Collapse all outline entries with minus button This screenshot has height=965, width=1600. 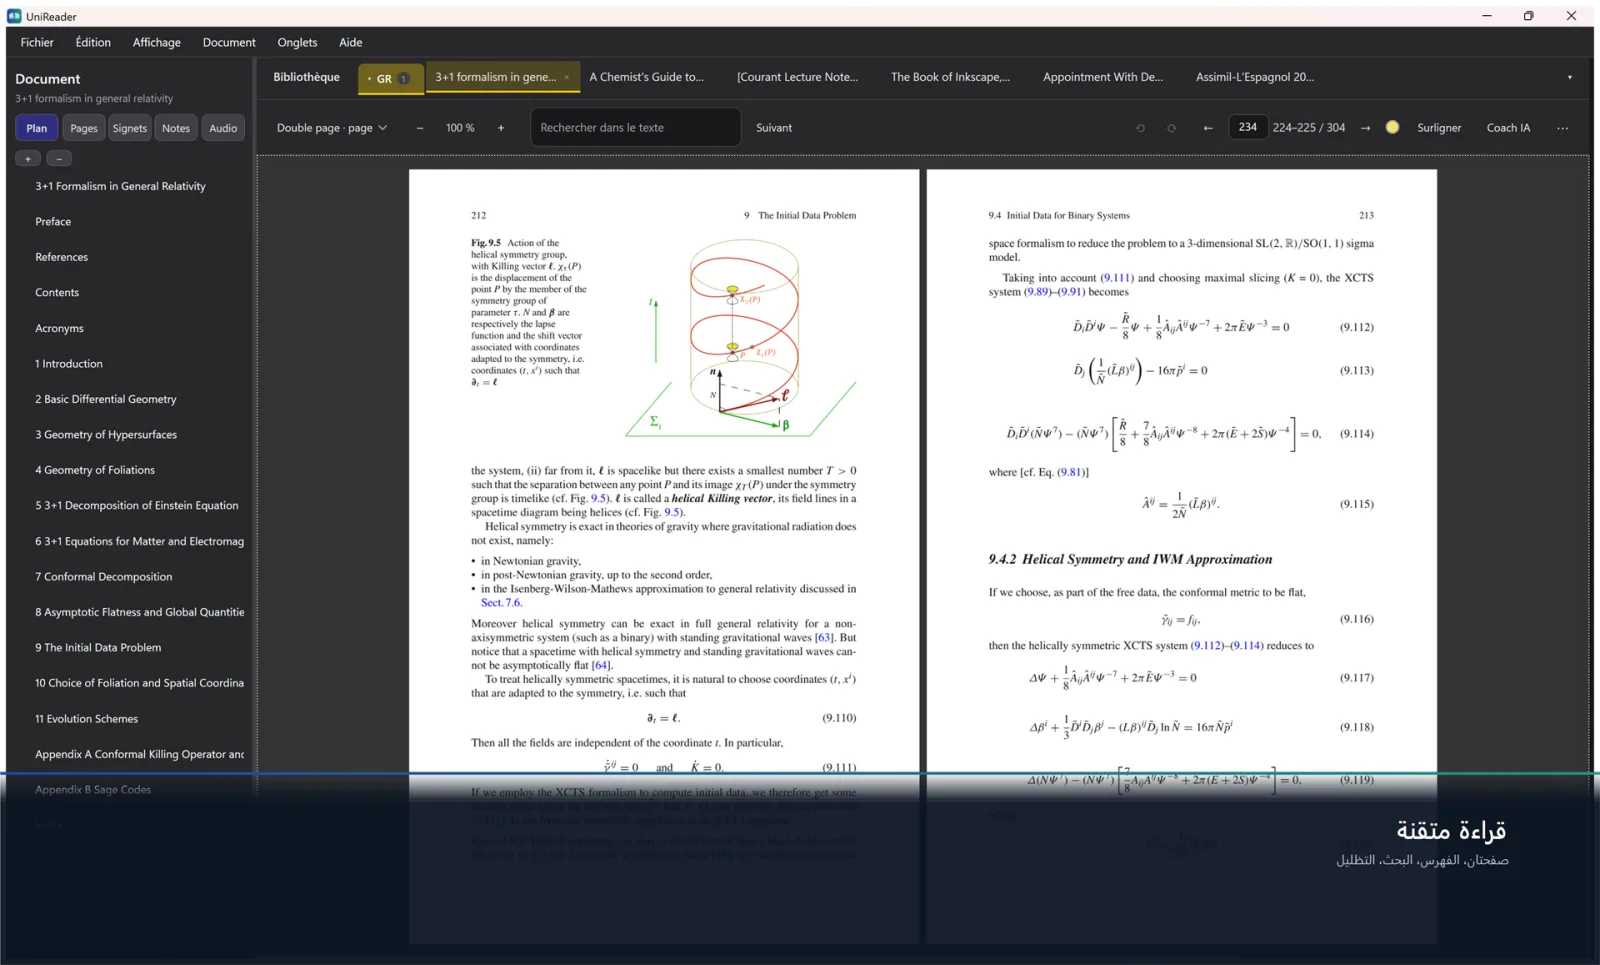[59, 158]
